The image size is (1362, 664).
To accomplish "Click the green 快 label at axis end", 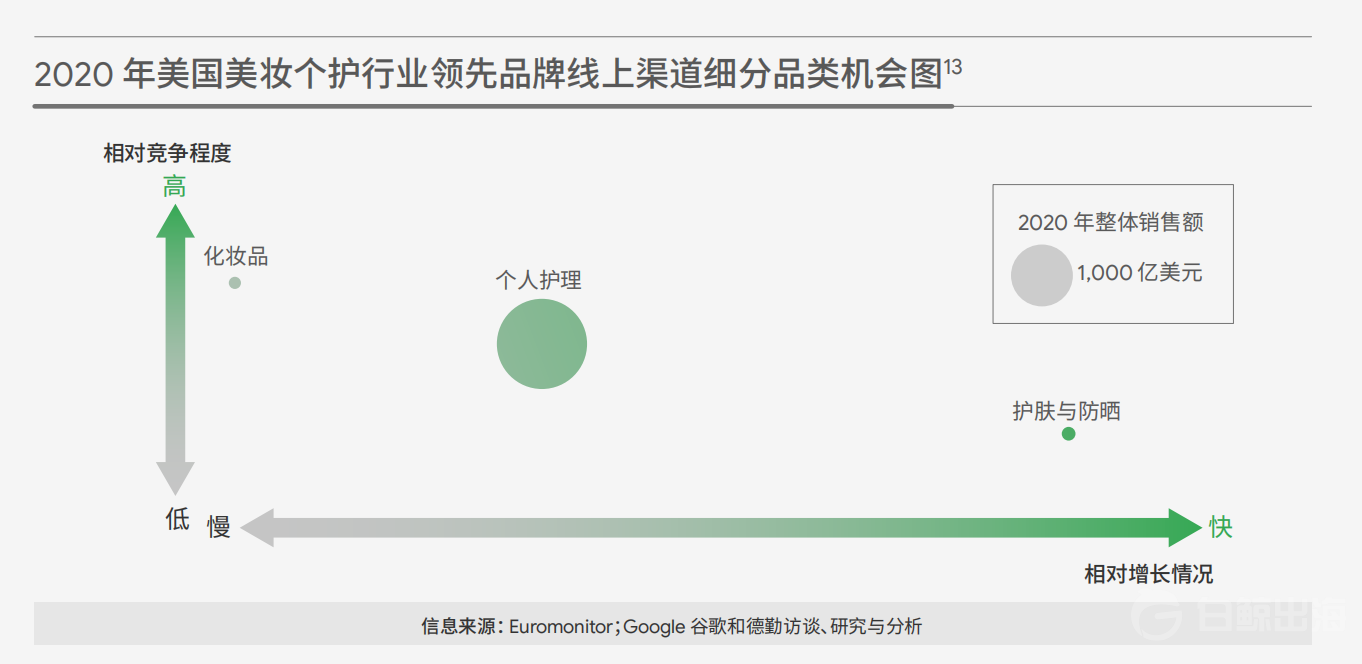I will 1221,527.
